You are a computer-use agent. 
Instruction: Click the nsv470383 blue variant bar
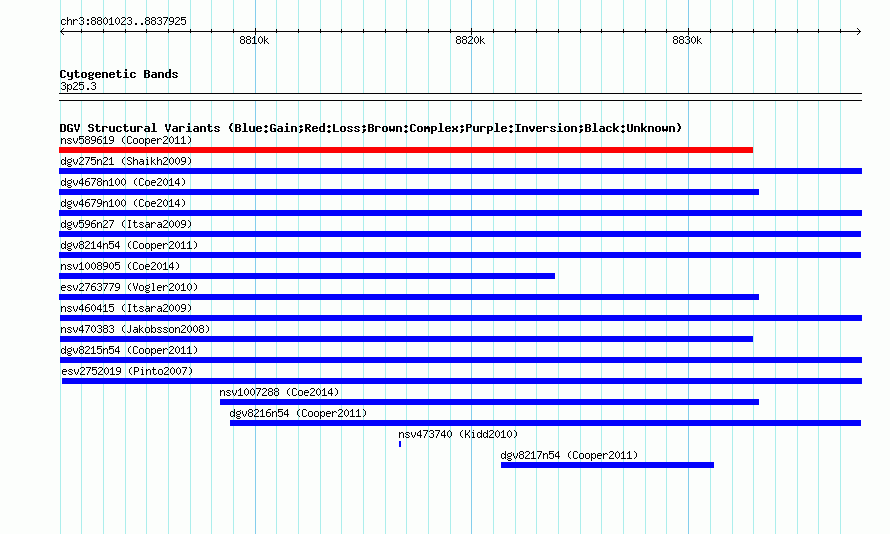[406, 339]
